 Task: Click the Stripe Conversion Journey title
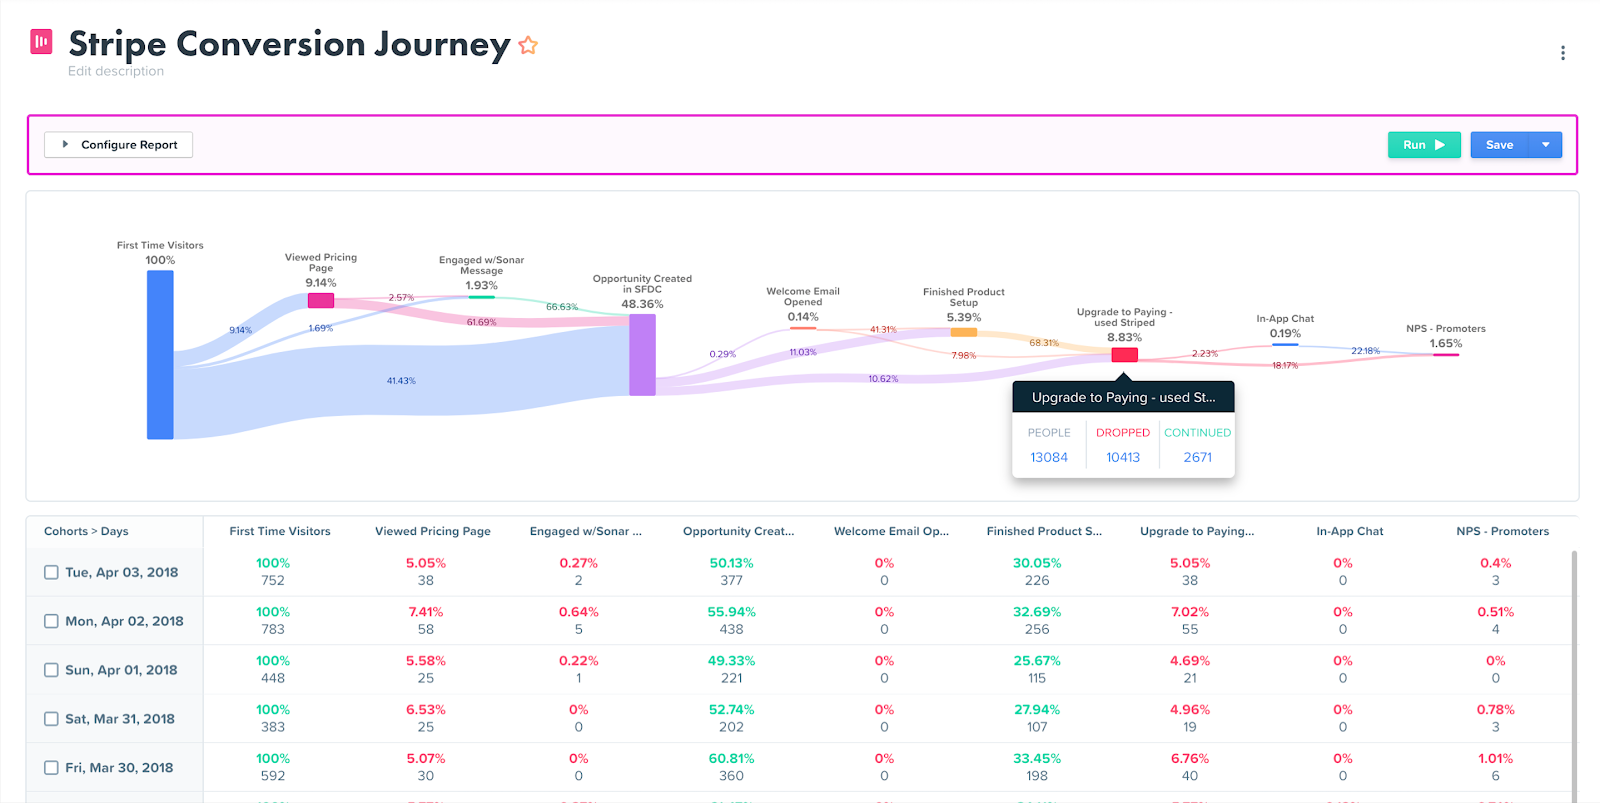click(x=290, y=44)
